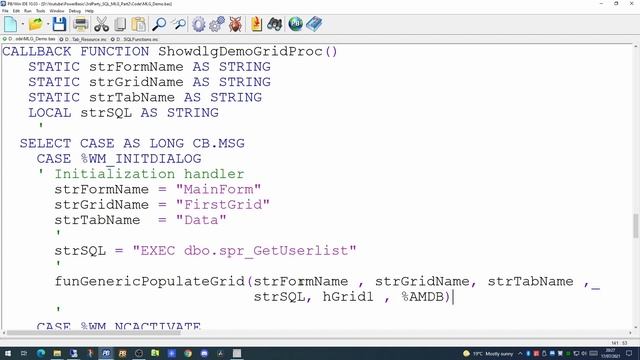
Task: Click the scroll down arrow of editor
Action: pos(636,327)
